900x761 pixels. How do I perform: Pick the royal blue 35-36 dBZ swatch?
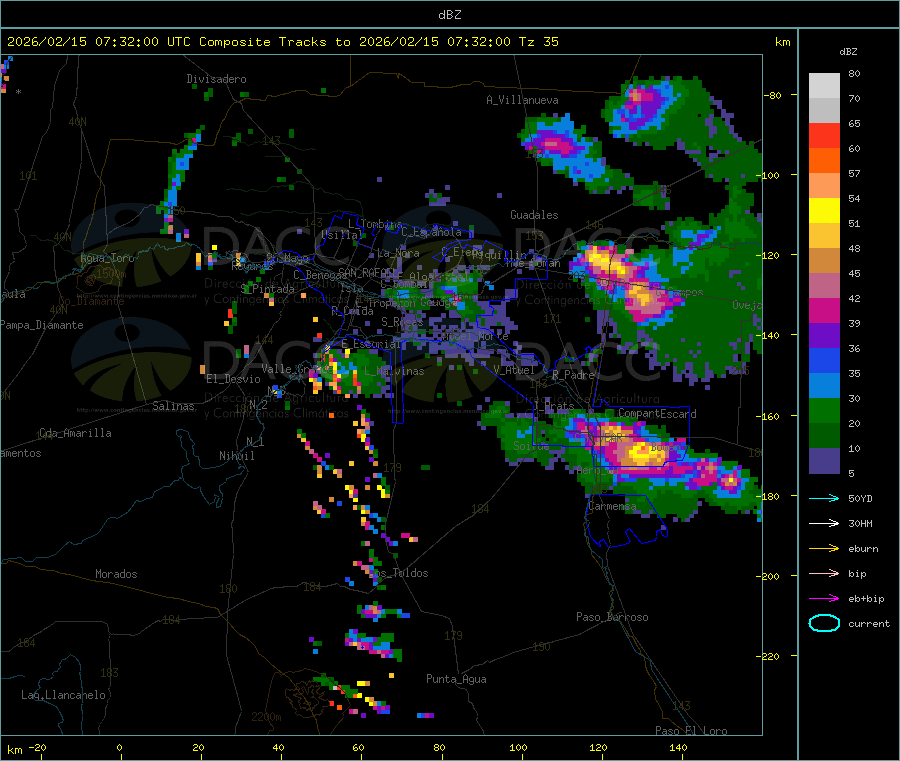824,360
